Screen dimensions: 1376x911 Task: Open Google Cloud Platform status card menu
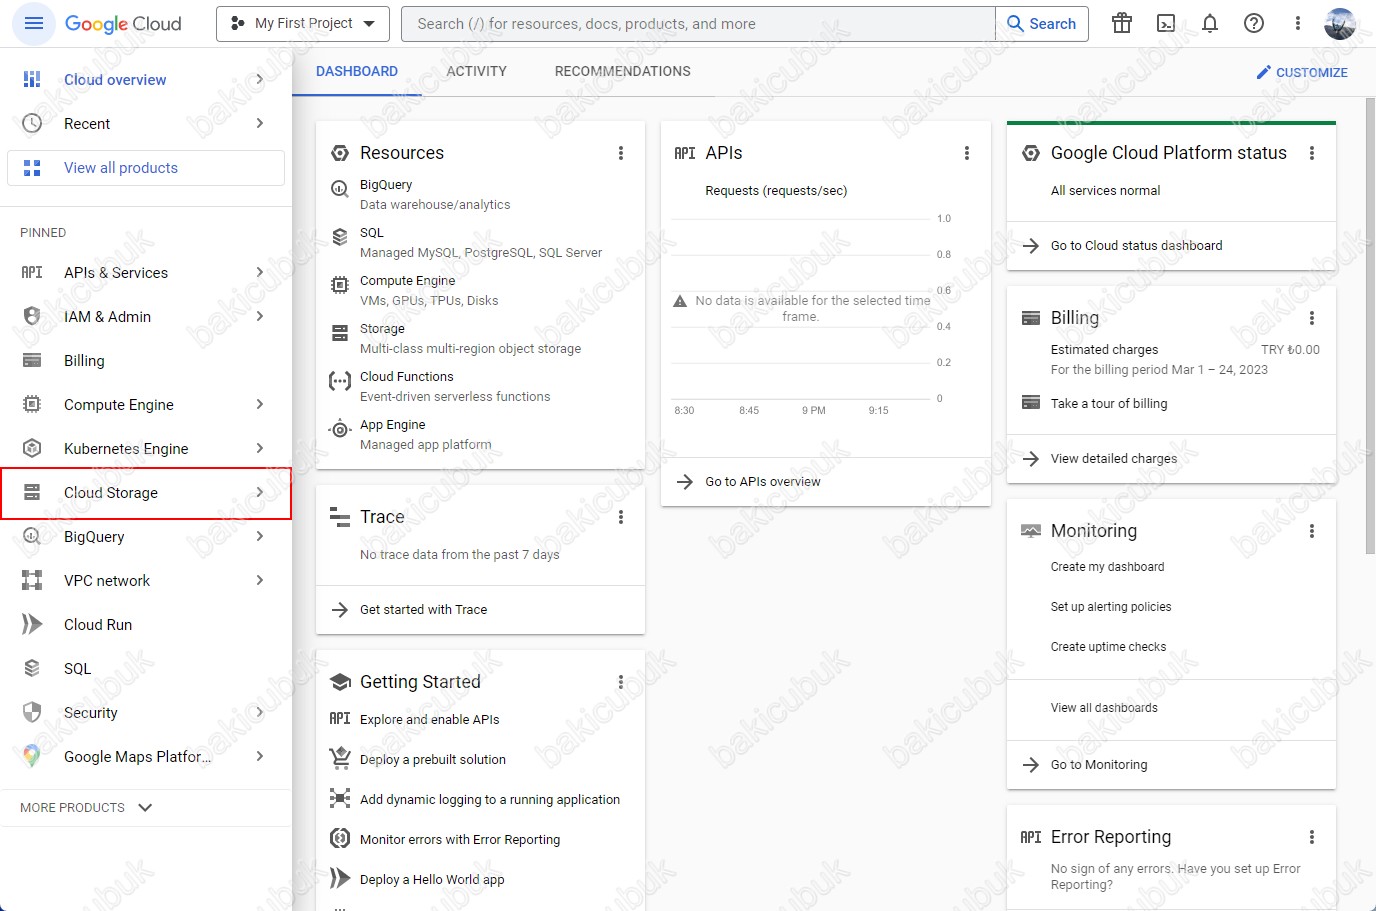click(1312, 153)
